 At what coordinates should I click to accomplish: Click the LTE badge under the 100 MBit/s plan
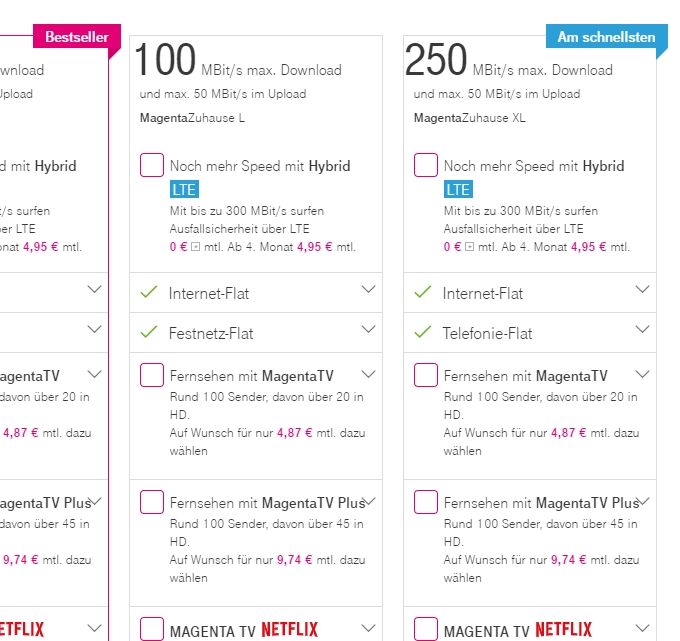pos(184,189)
